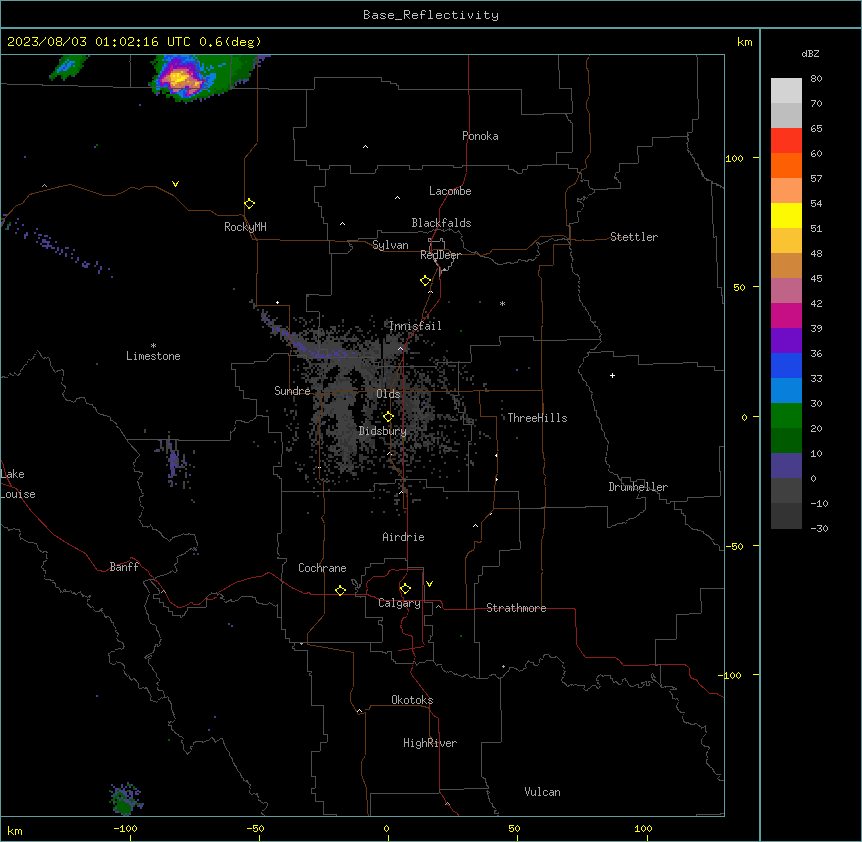Image resolution: width=862 pixels, height=842 pixels.
Task: Click the Blackfalds label
Action: pyautogui.click(x=441, y=223)
